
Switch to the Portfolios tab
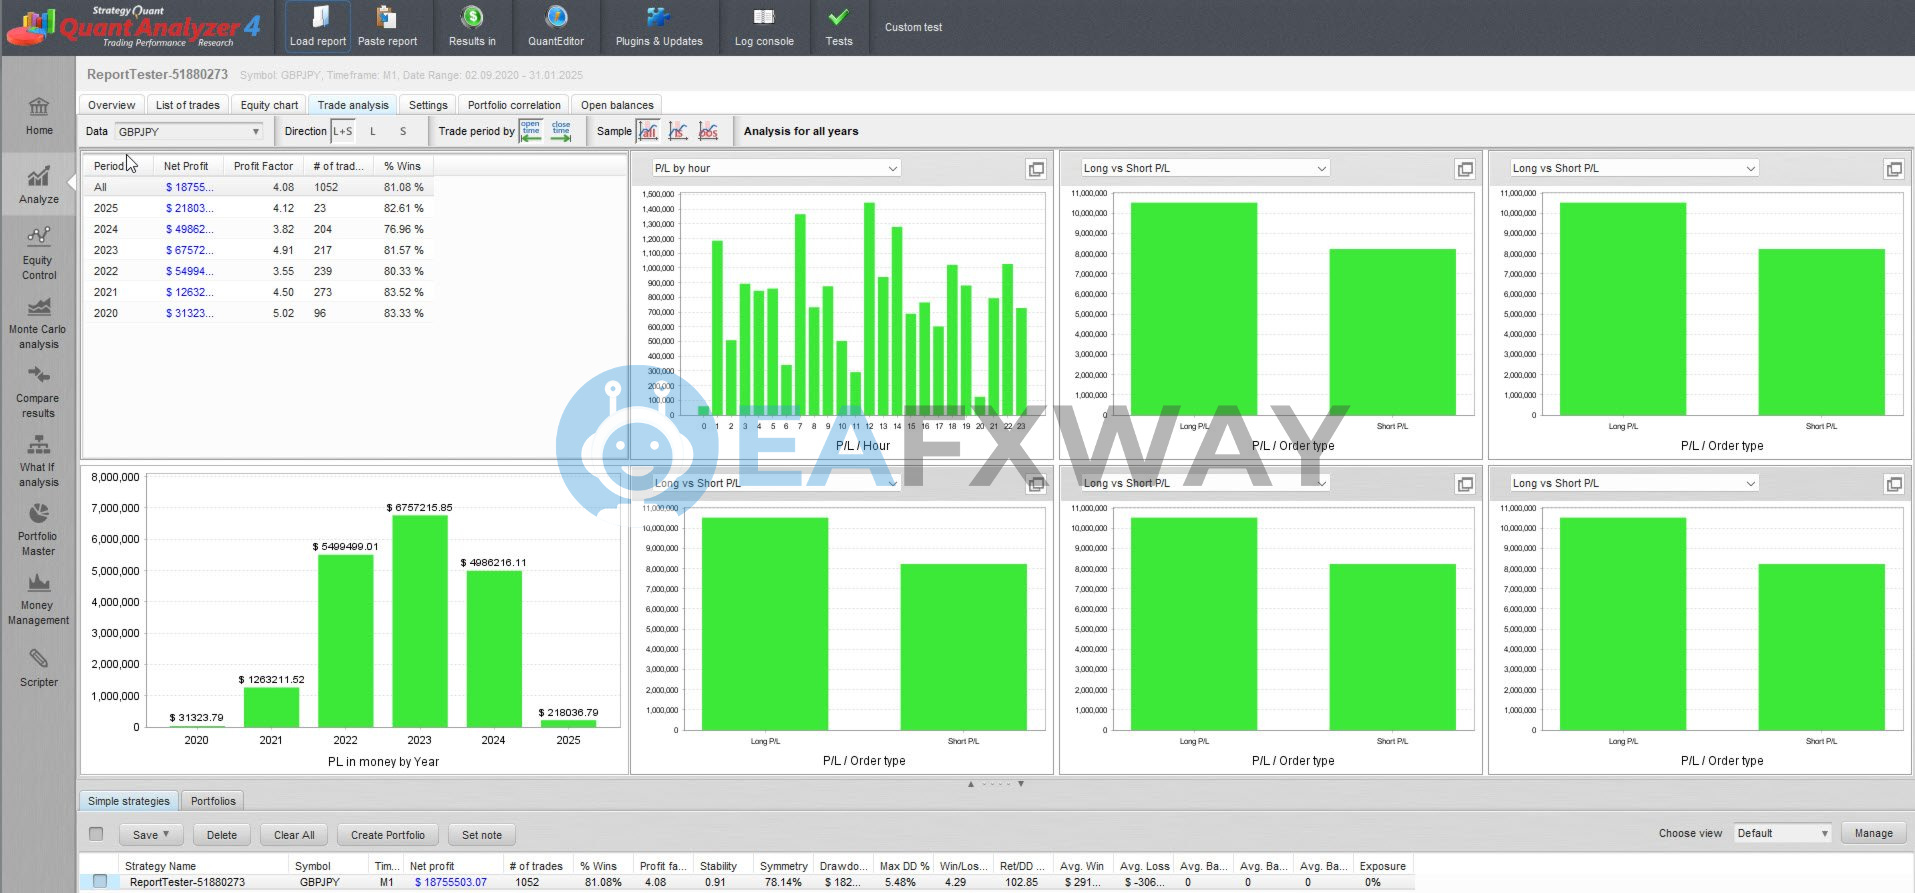point(213,801)
